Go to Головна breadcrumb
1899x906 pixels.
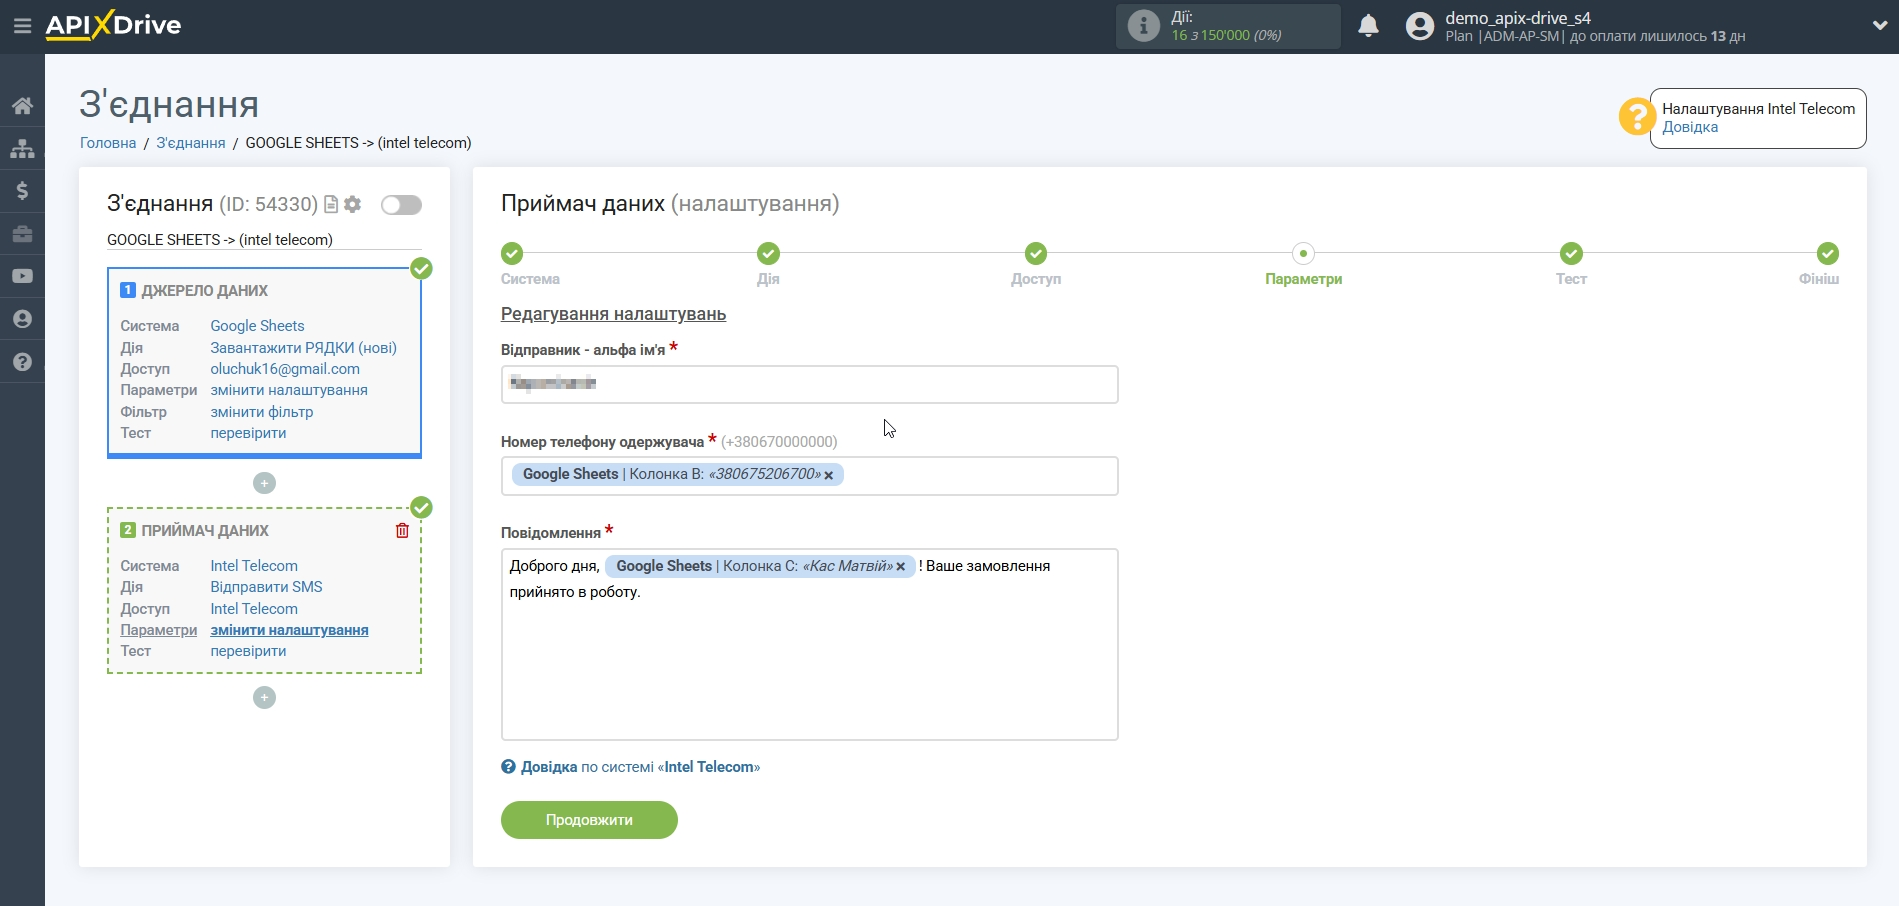(108, 143)
